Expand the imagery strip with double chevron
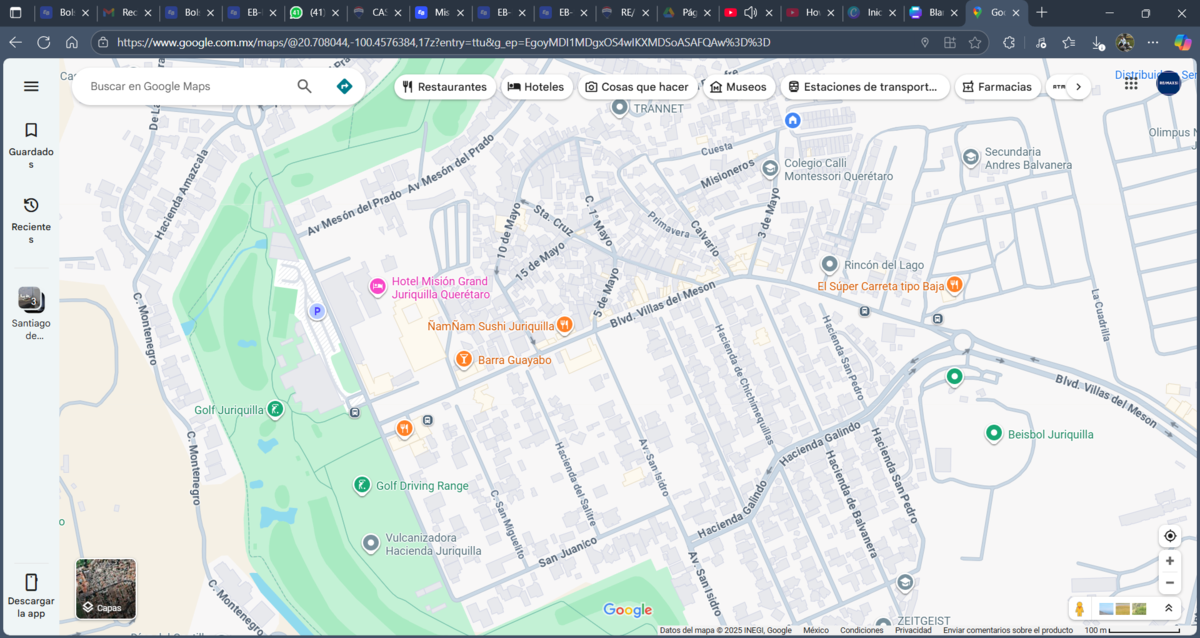The image size is (1200, 638). pos(1168,608)
